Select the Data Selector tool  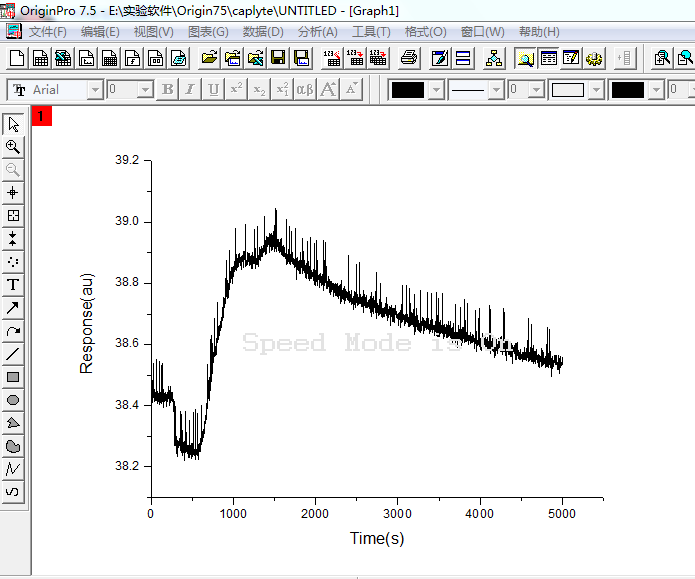(x=13, y=239)
